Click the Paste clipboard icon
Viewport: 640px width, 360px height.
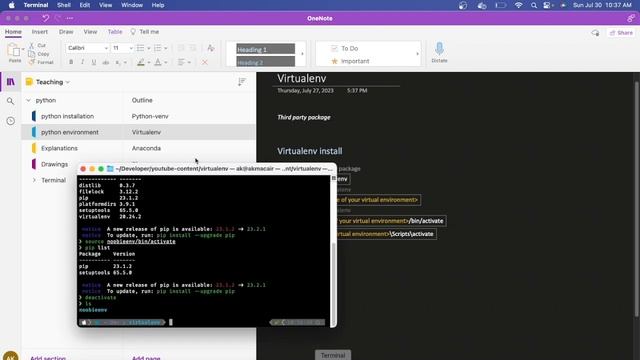[14, 50]
